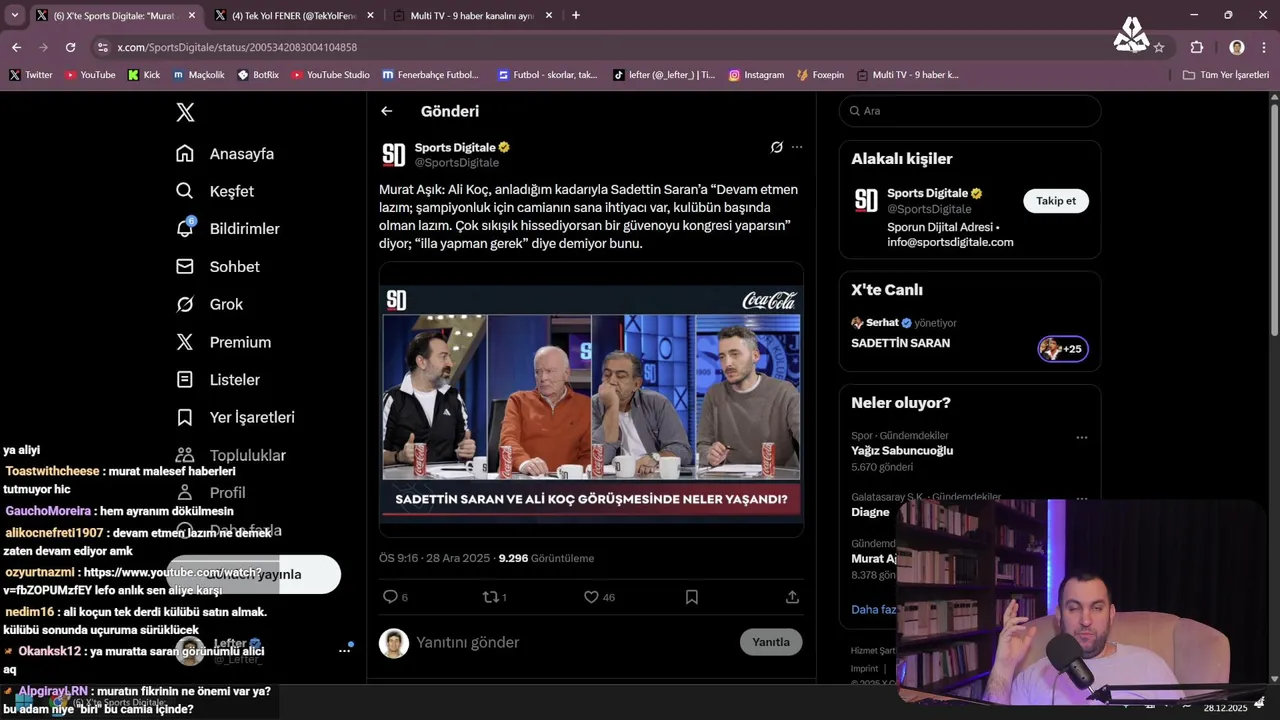Open the Diagne trending topic
The width and height of the screenshot is (1280, 720).
(x=870, y=512)
